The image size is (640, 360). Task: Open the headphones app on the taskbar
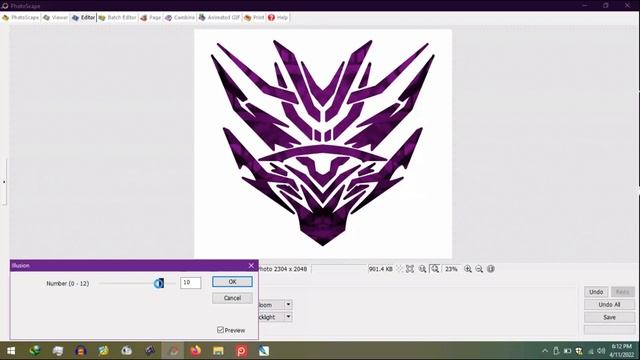pyautogui.click(x=81, y=351)
